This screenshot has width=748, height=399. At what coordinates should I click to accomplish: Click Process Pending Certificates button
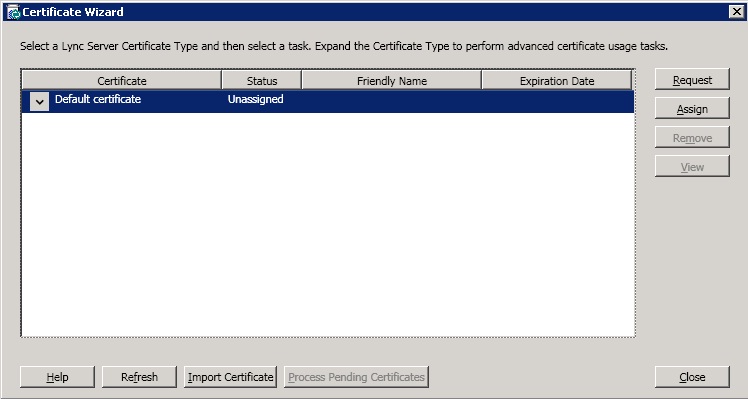(x=356, y=377)
